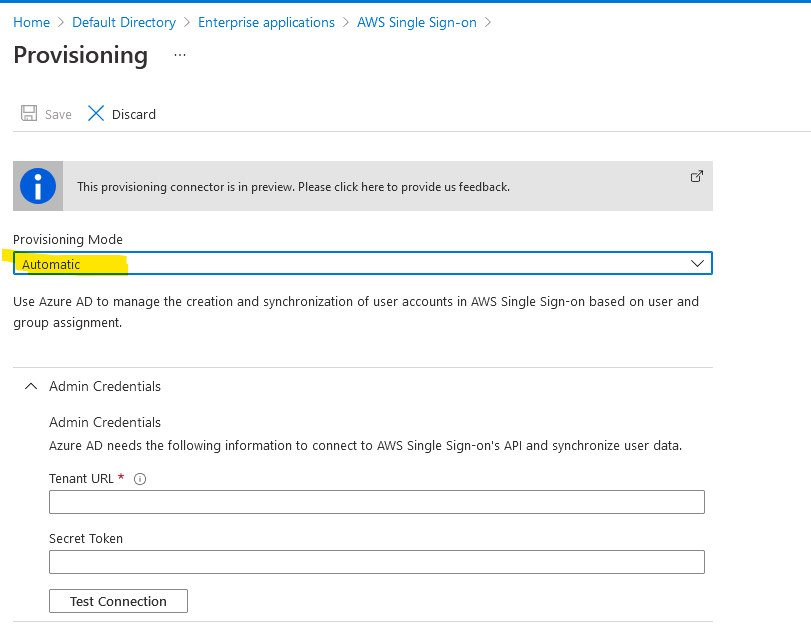This screenshot has width=811, height=642.
Task: Return to AWS Single Sign-on breadcrumb
Action: 417,23
